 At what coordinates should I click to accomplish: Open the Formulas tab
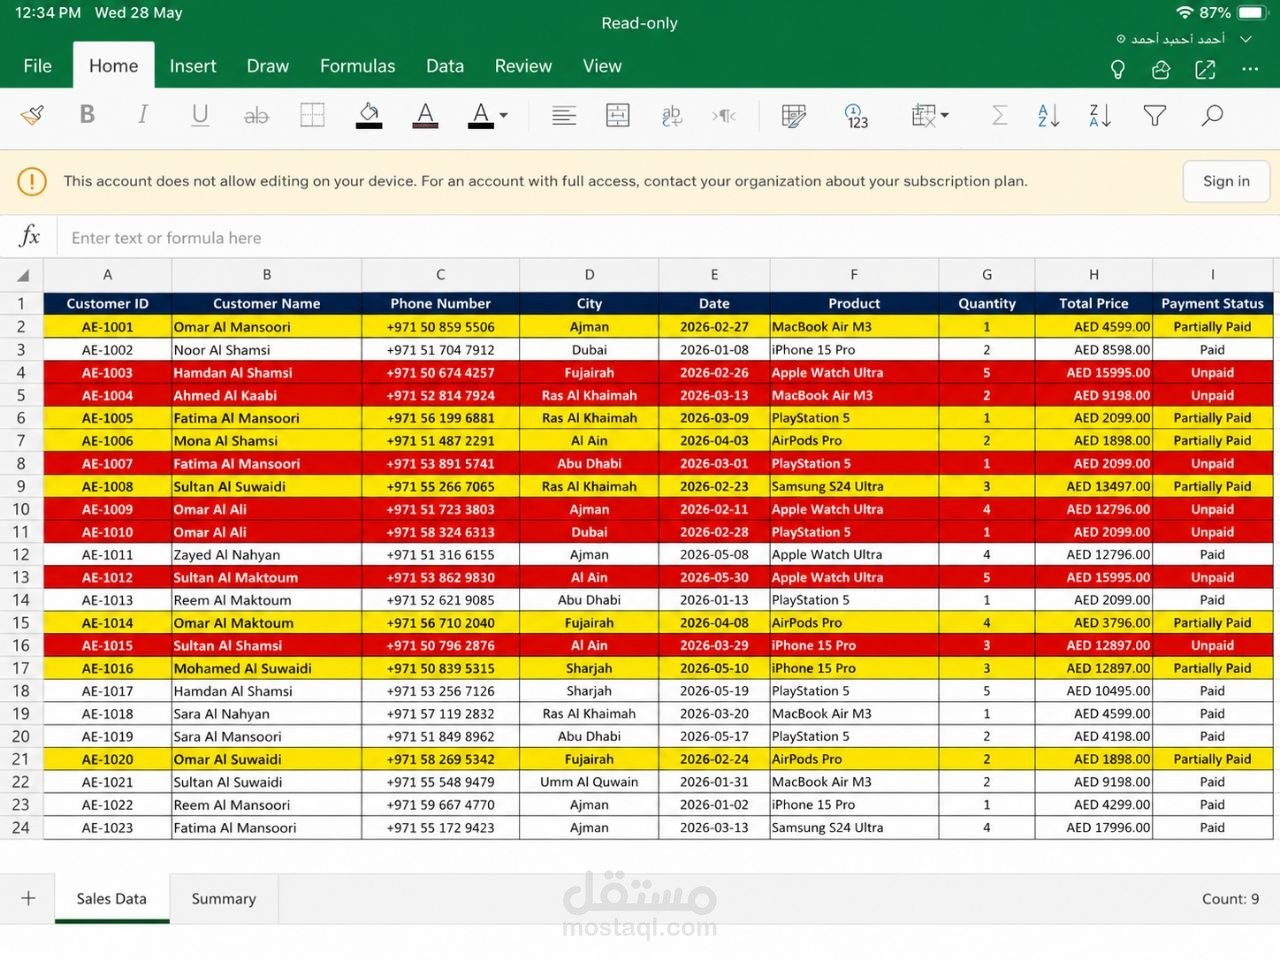pyautogui.click(x=358, y=66)
